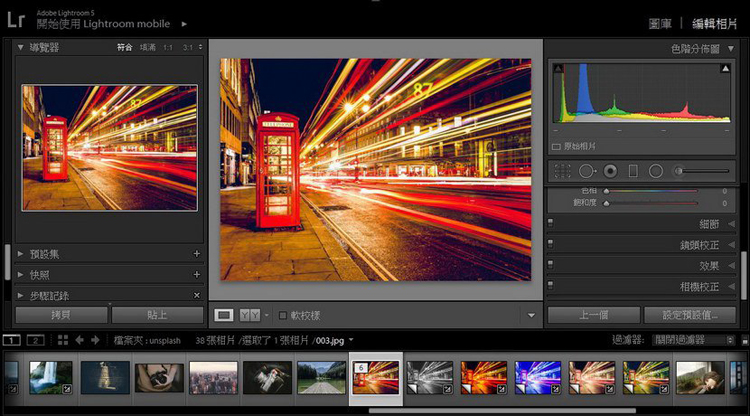
Task: Select the Crop Overlay grid tool
Action: click(563, 171)
